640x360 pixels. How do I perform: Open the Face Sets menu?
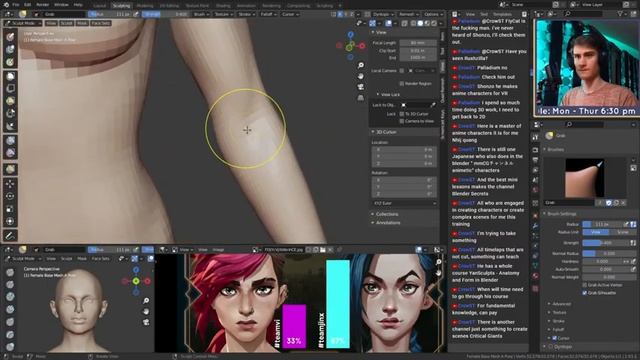[x=100, y=23]
